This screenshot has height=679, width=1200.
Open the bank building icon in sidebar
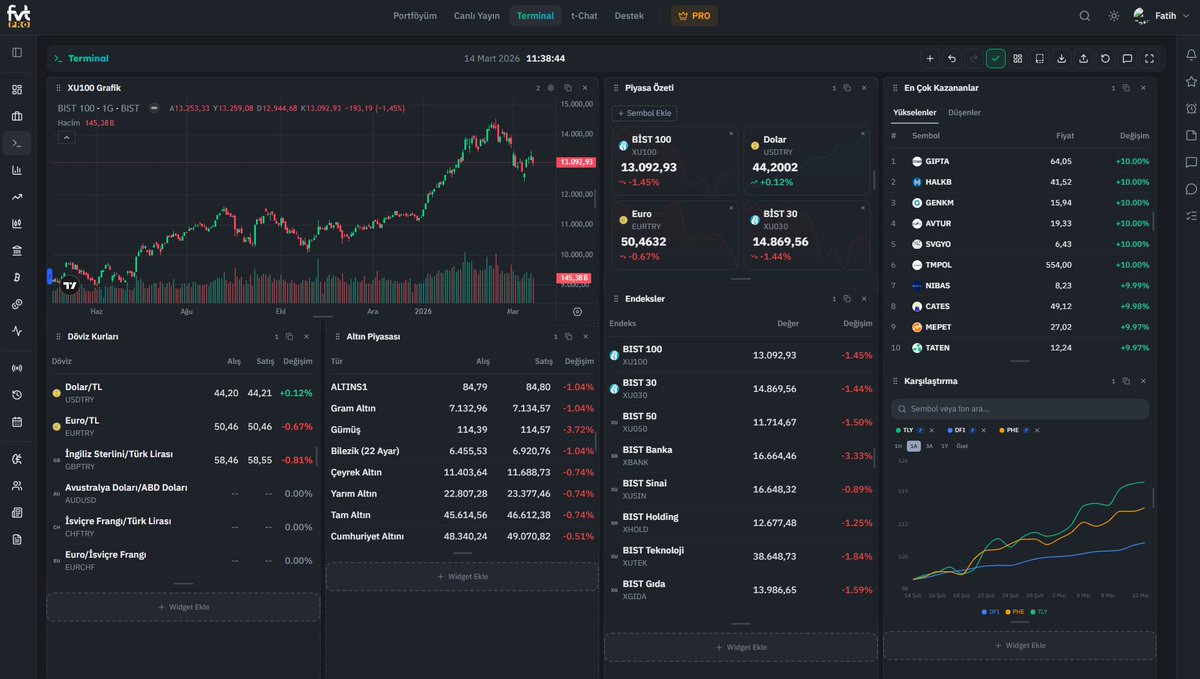pos(17,250)
